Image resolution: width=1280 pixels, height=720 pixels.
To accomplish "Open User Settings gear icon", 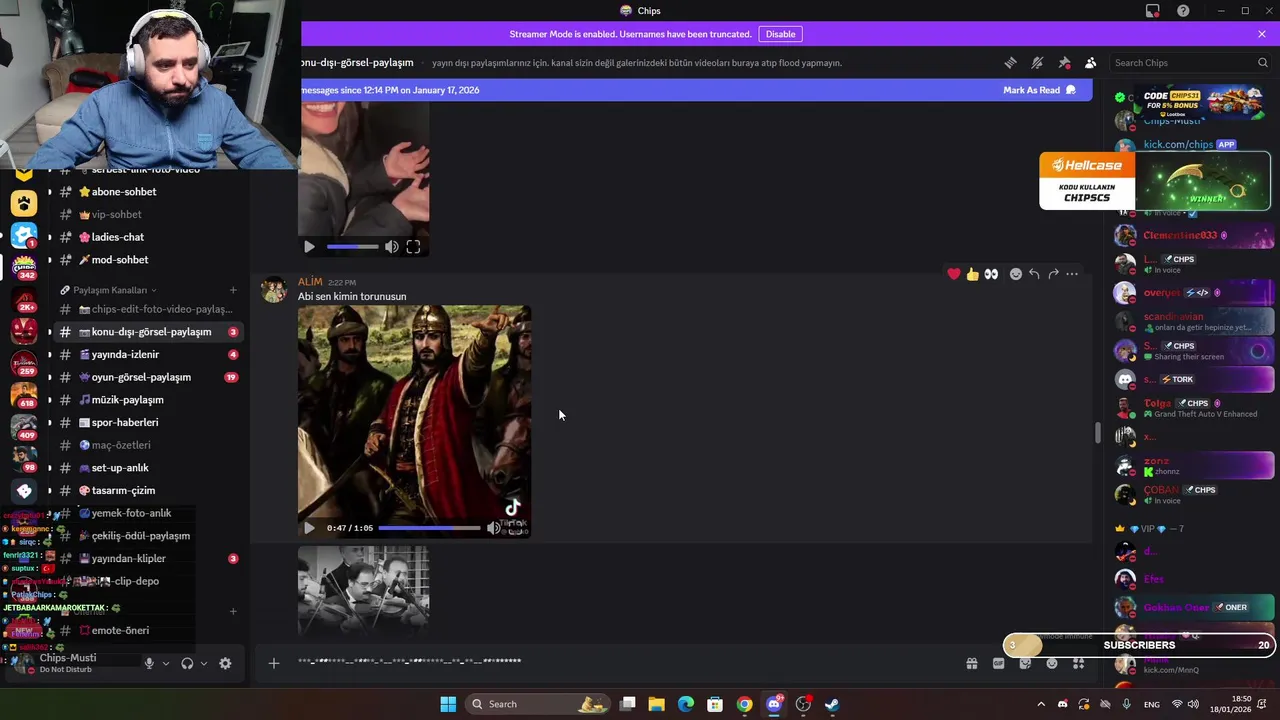I will tap(225, 663).
